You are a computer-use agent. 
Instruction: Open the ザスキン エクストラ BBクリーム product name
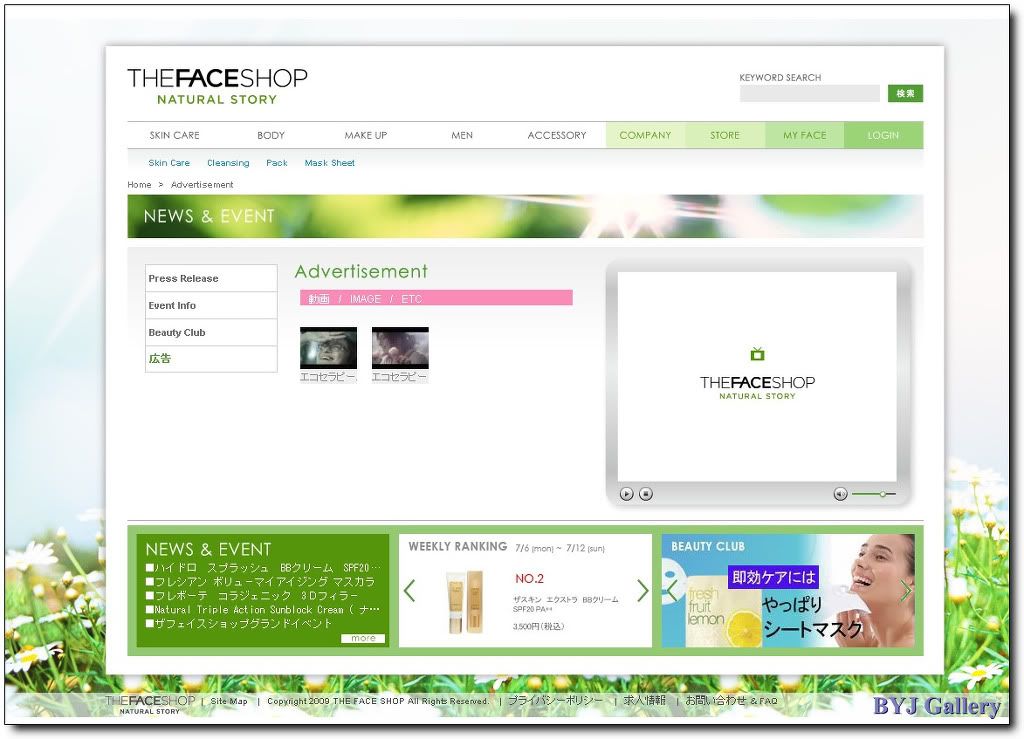pyautogui.click(x=566, y=604)
